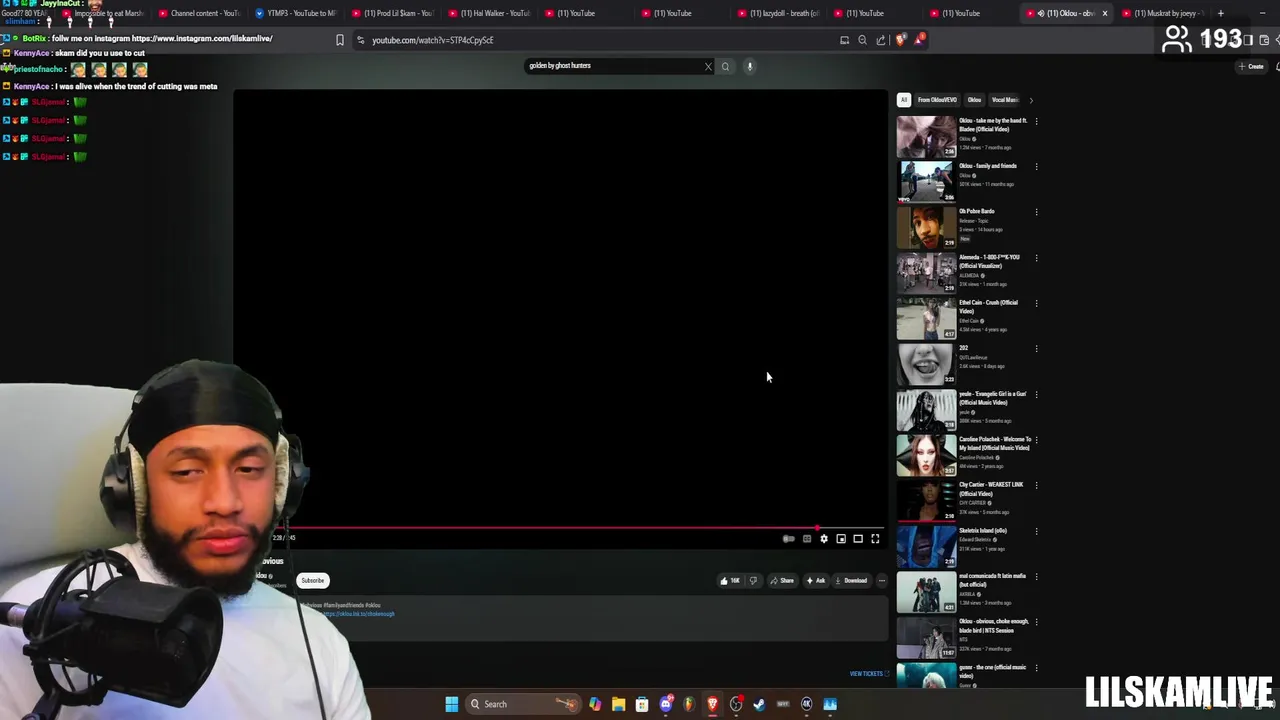
Task: Switch to 'Channel content - YouTube' tab
Action: 199,13
